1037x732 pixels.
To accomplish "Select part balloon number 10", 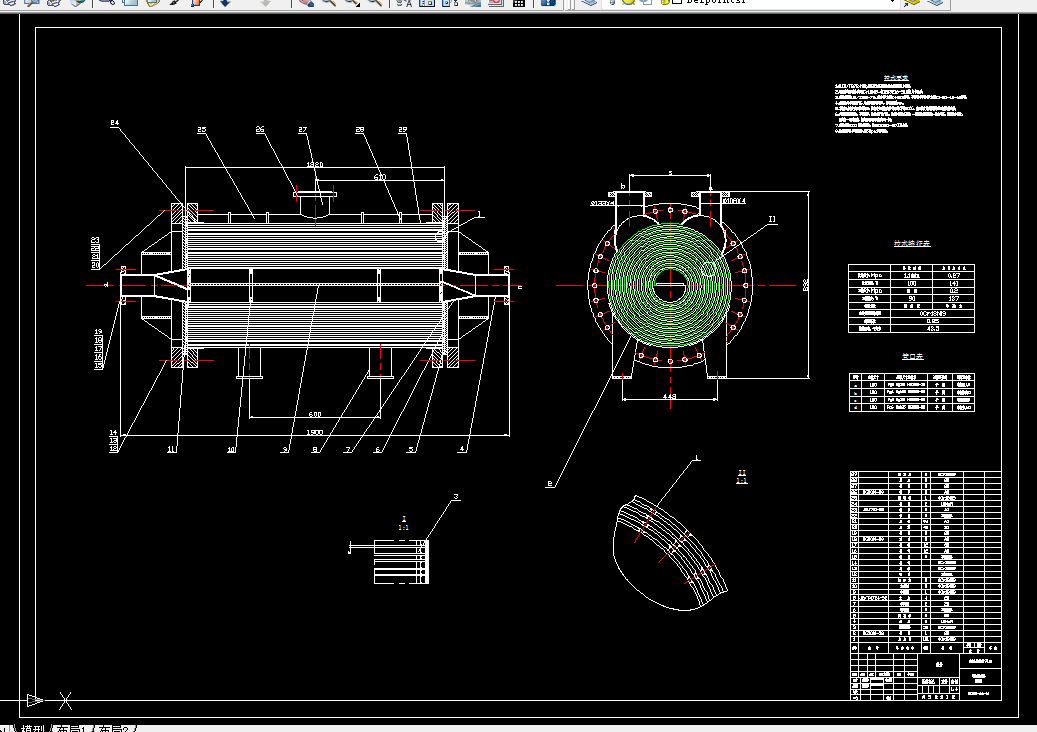I will (x=231, y=450).
